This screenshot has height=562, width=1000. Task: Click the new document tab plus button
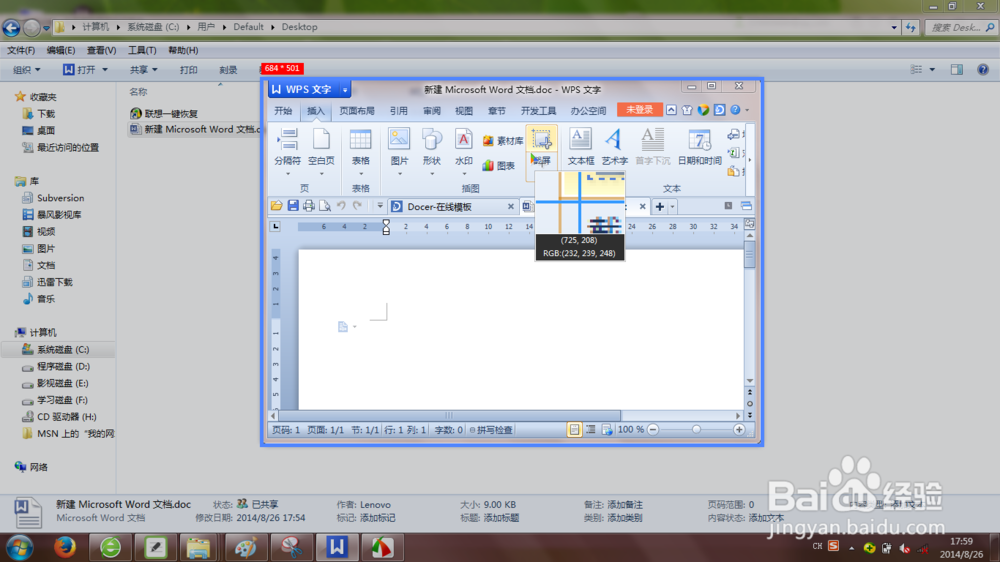(659, 207)
